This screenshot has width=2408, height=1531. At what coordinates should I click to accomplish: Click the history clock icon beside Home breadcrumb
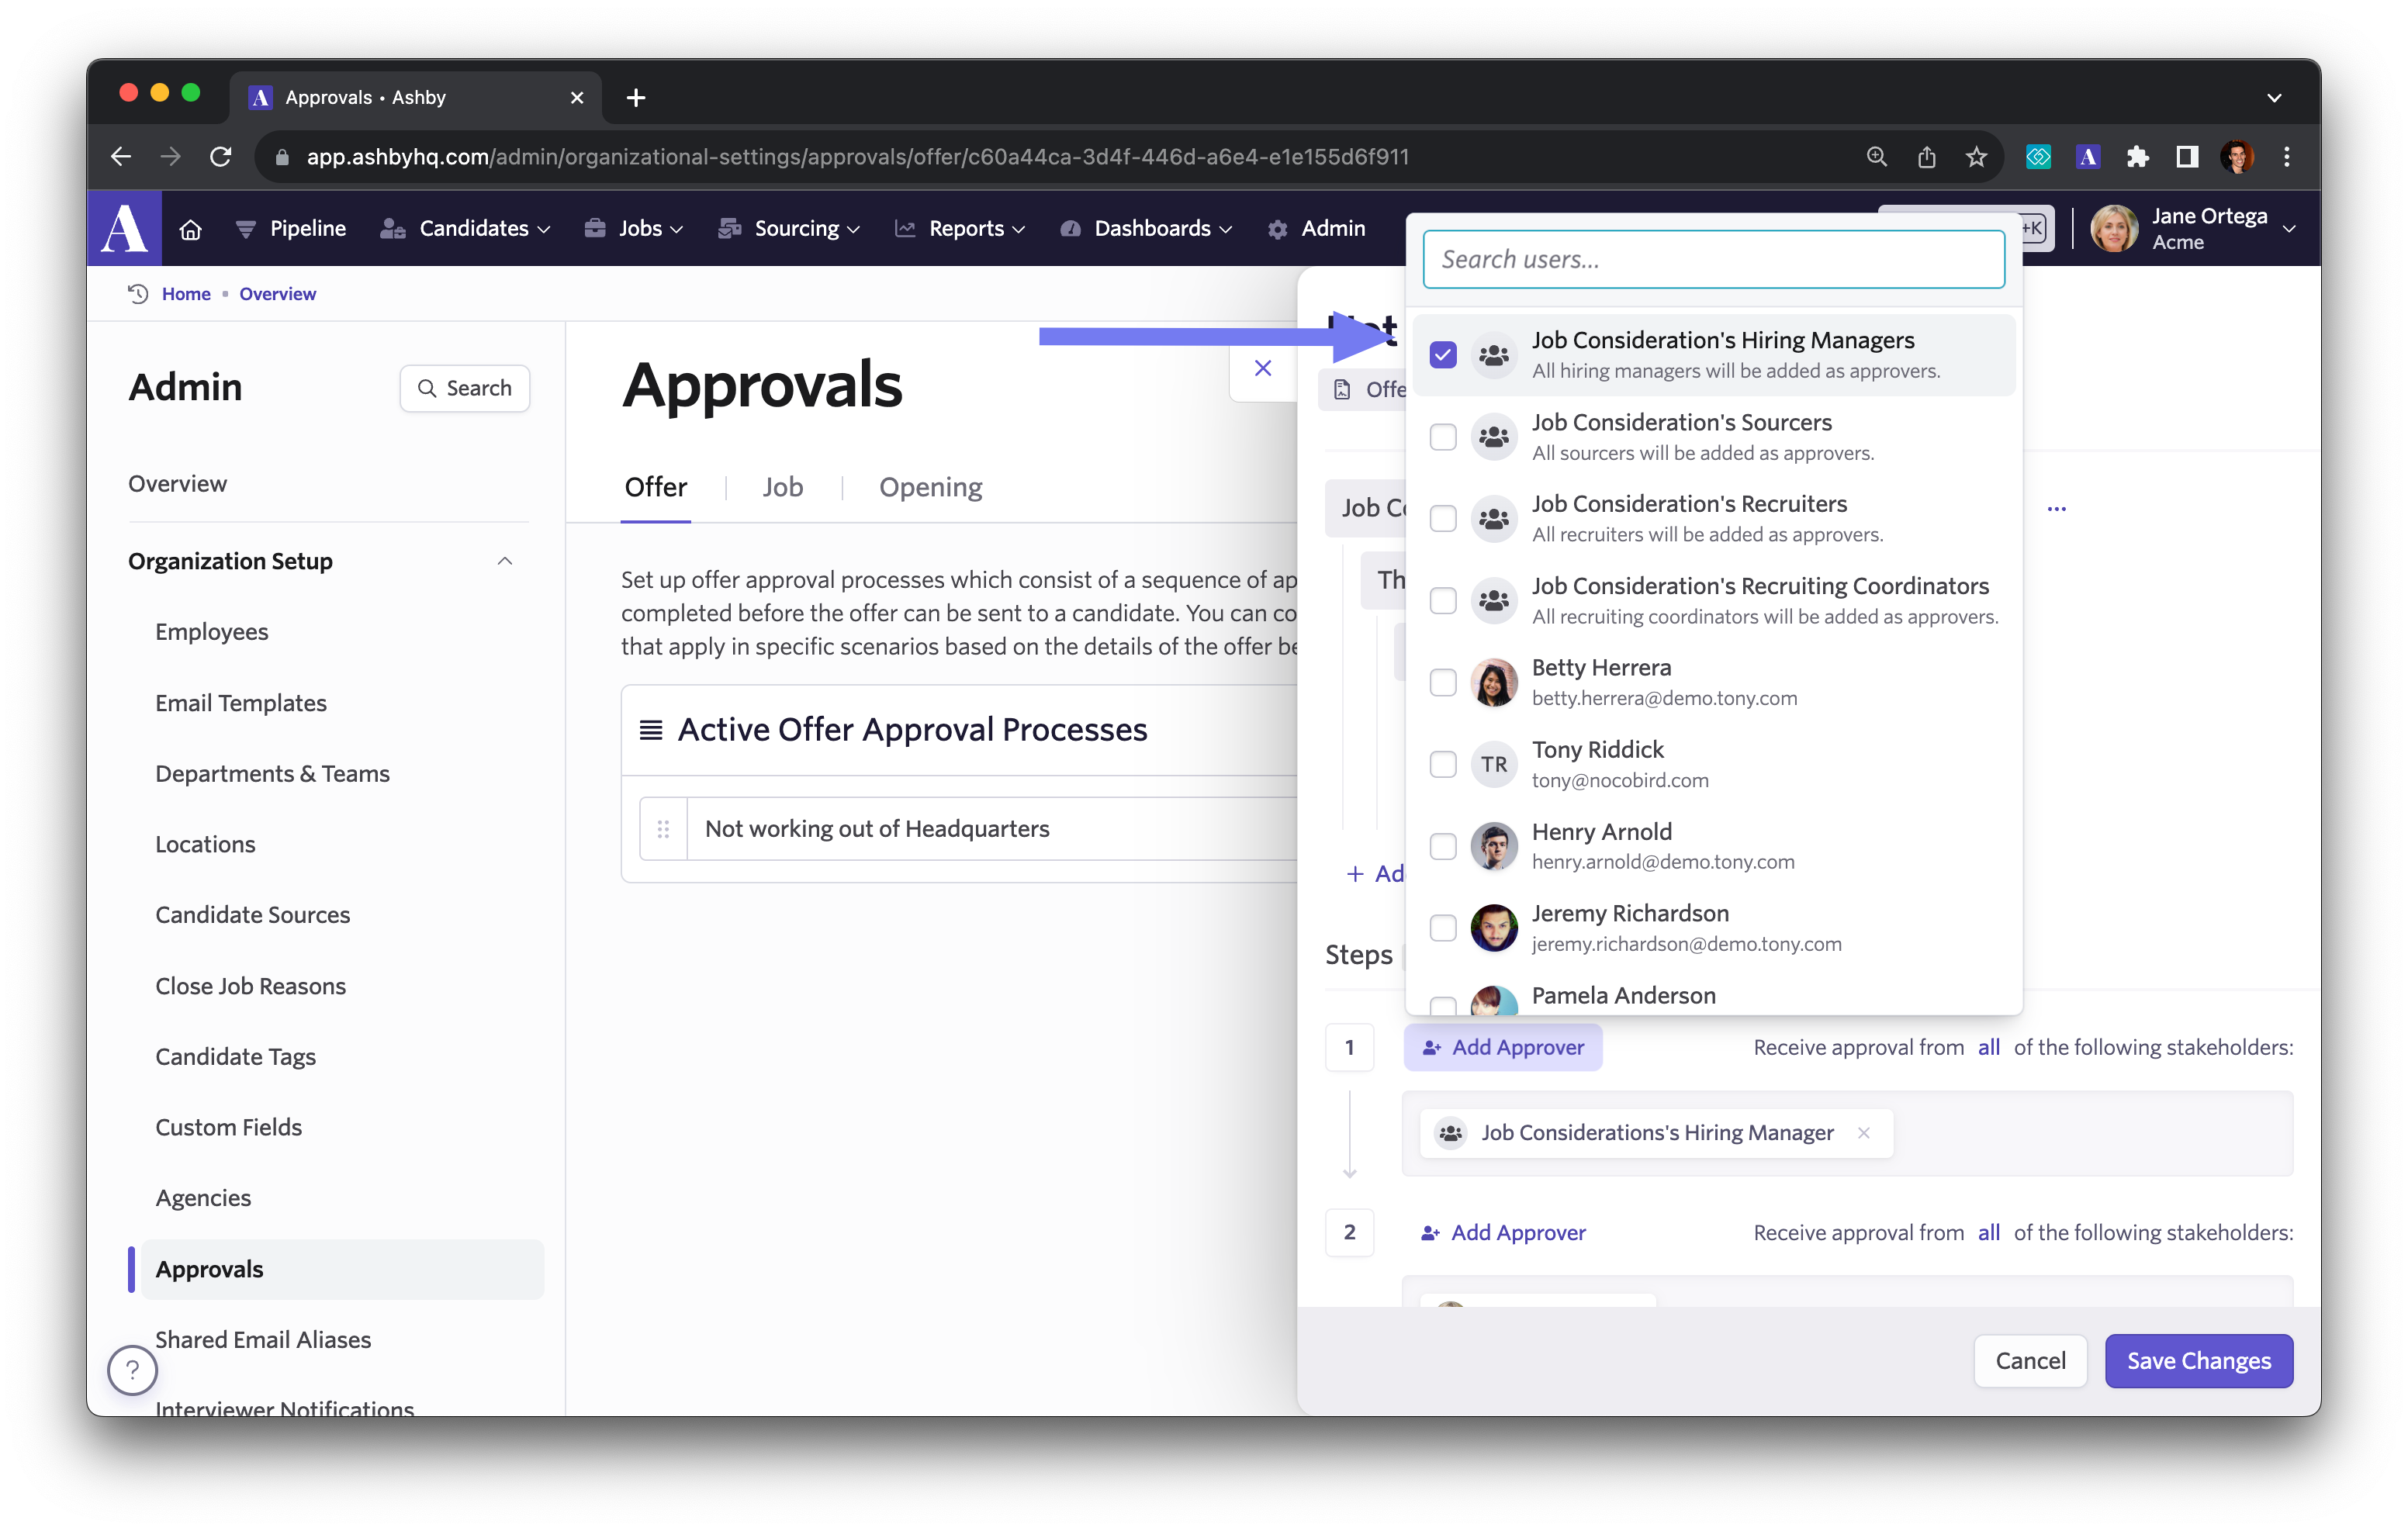point(138,294)
